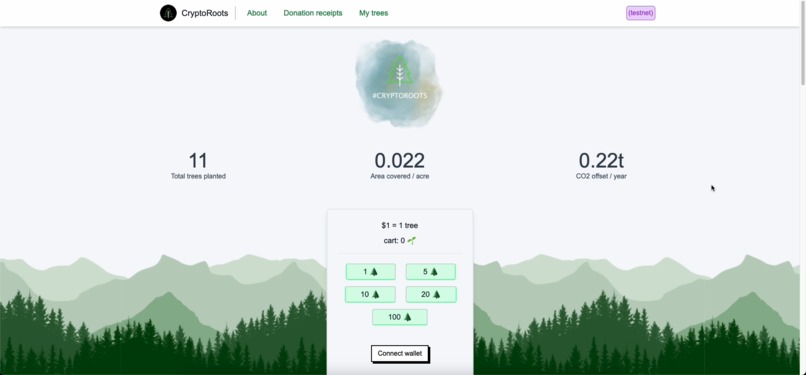This screenshot has width=806, height=375.
Task: Go to the About page
Action: click(257, 13)
